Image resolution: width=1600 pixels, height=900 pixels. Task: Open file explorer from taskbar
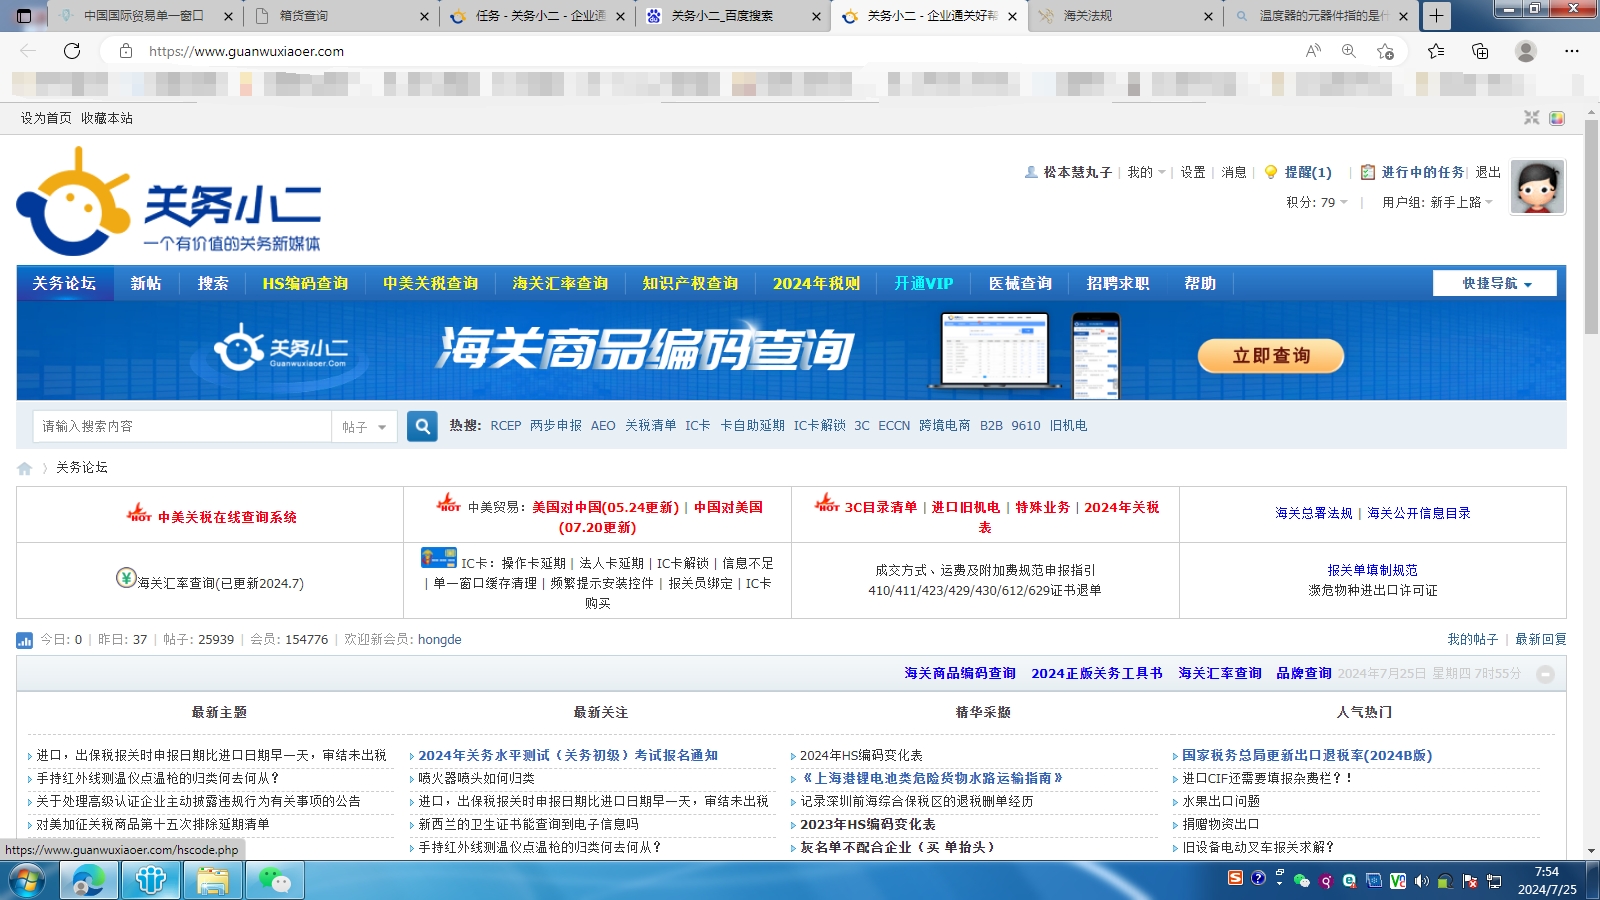[212, 881]
